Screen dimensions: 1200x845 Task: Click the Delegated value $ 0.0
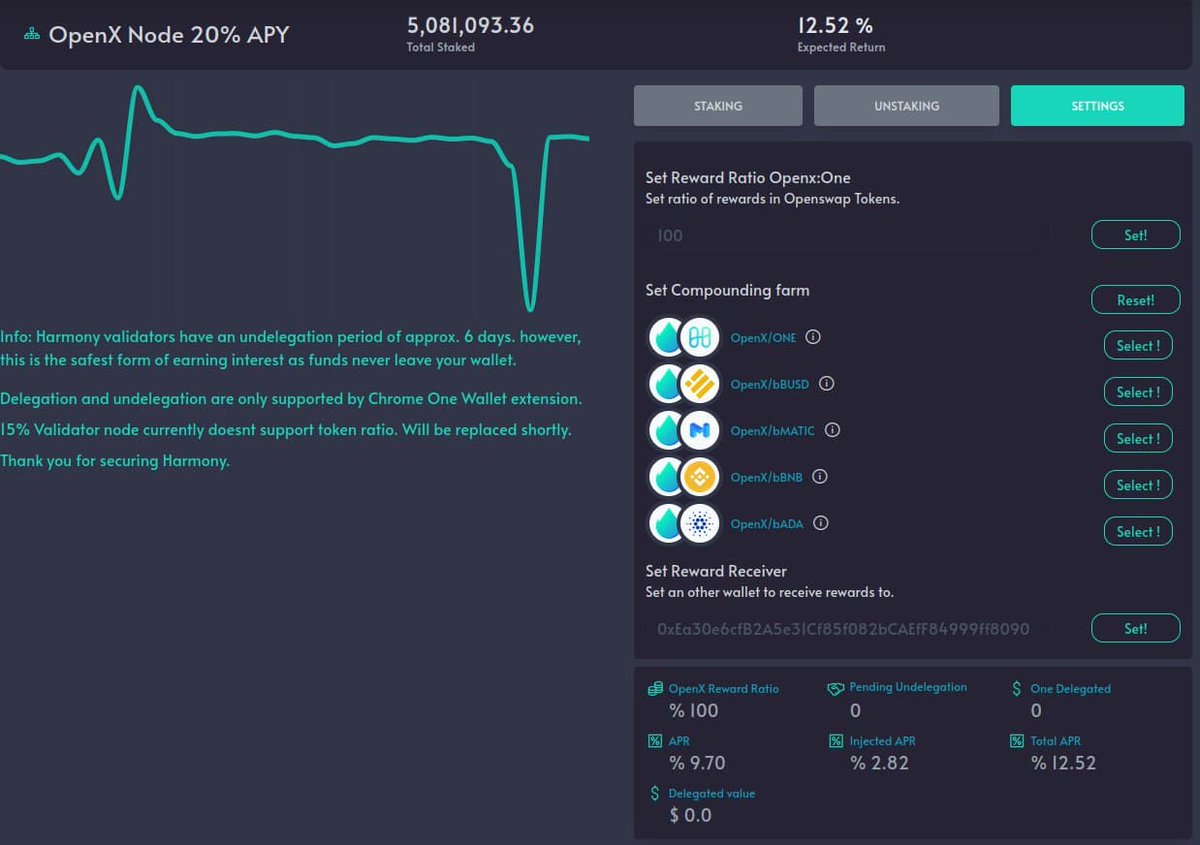coord(691,815)
